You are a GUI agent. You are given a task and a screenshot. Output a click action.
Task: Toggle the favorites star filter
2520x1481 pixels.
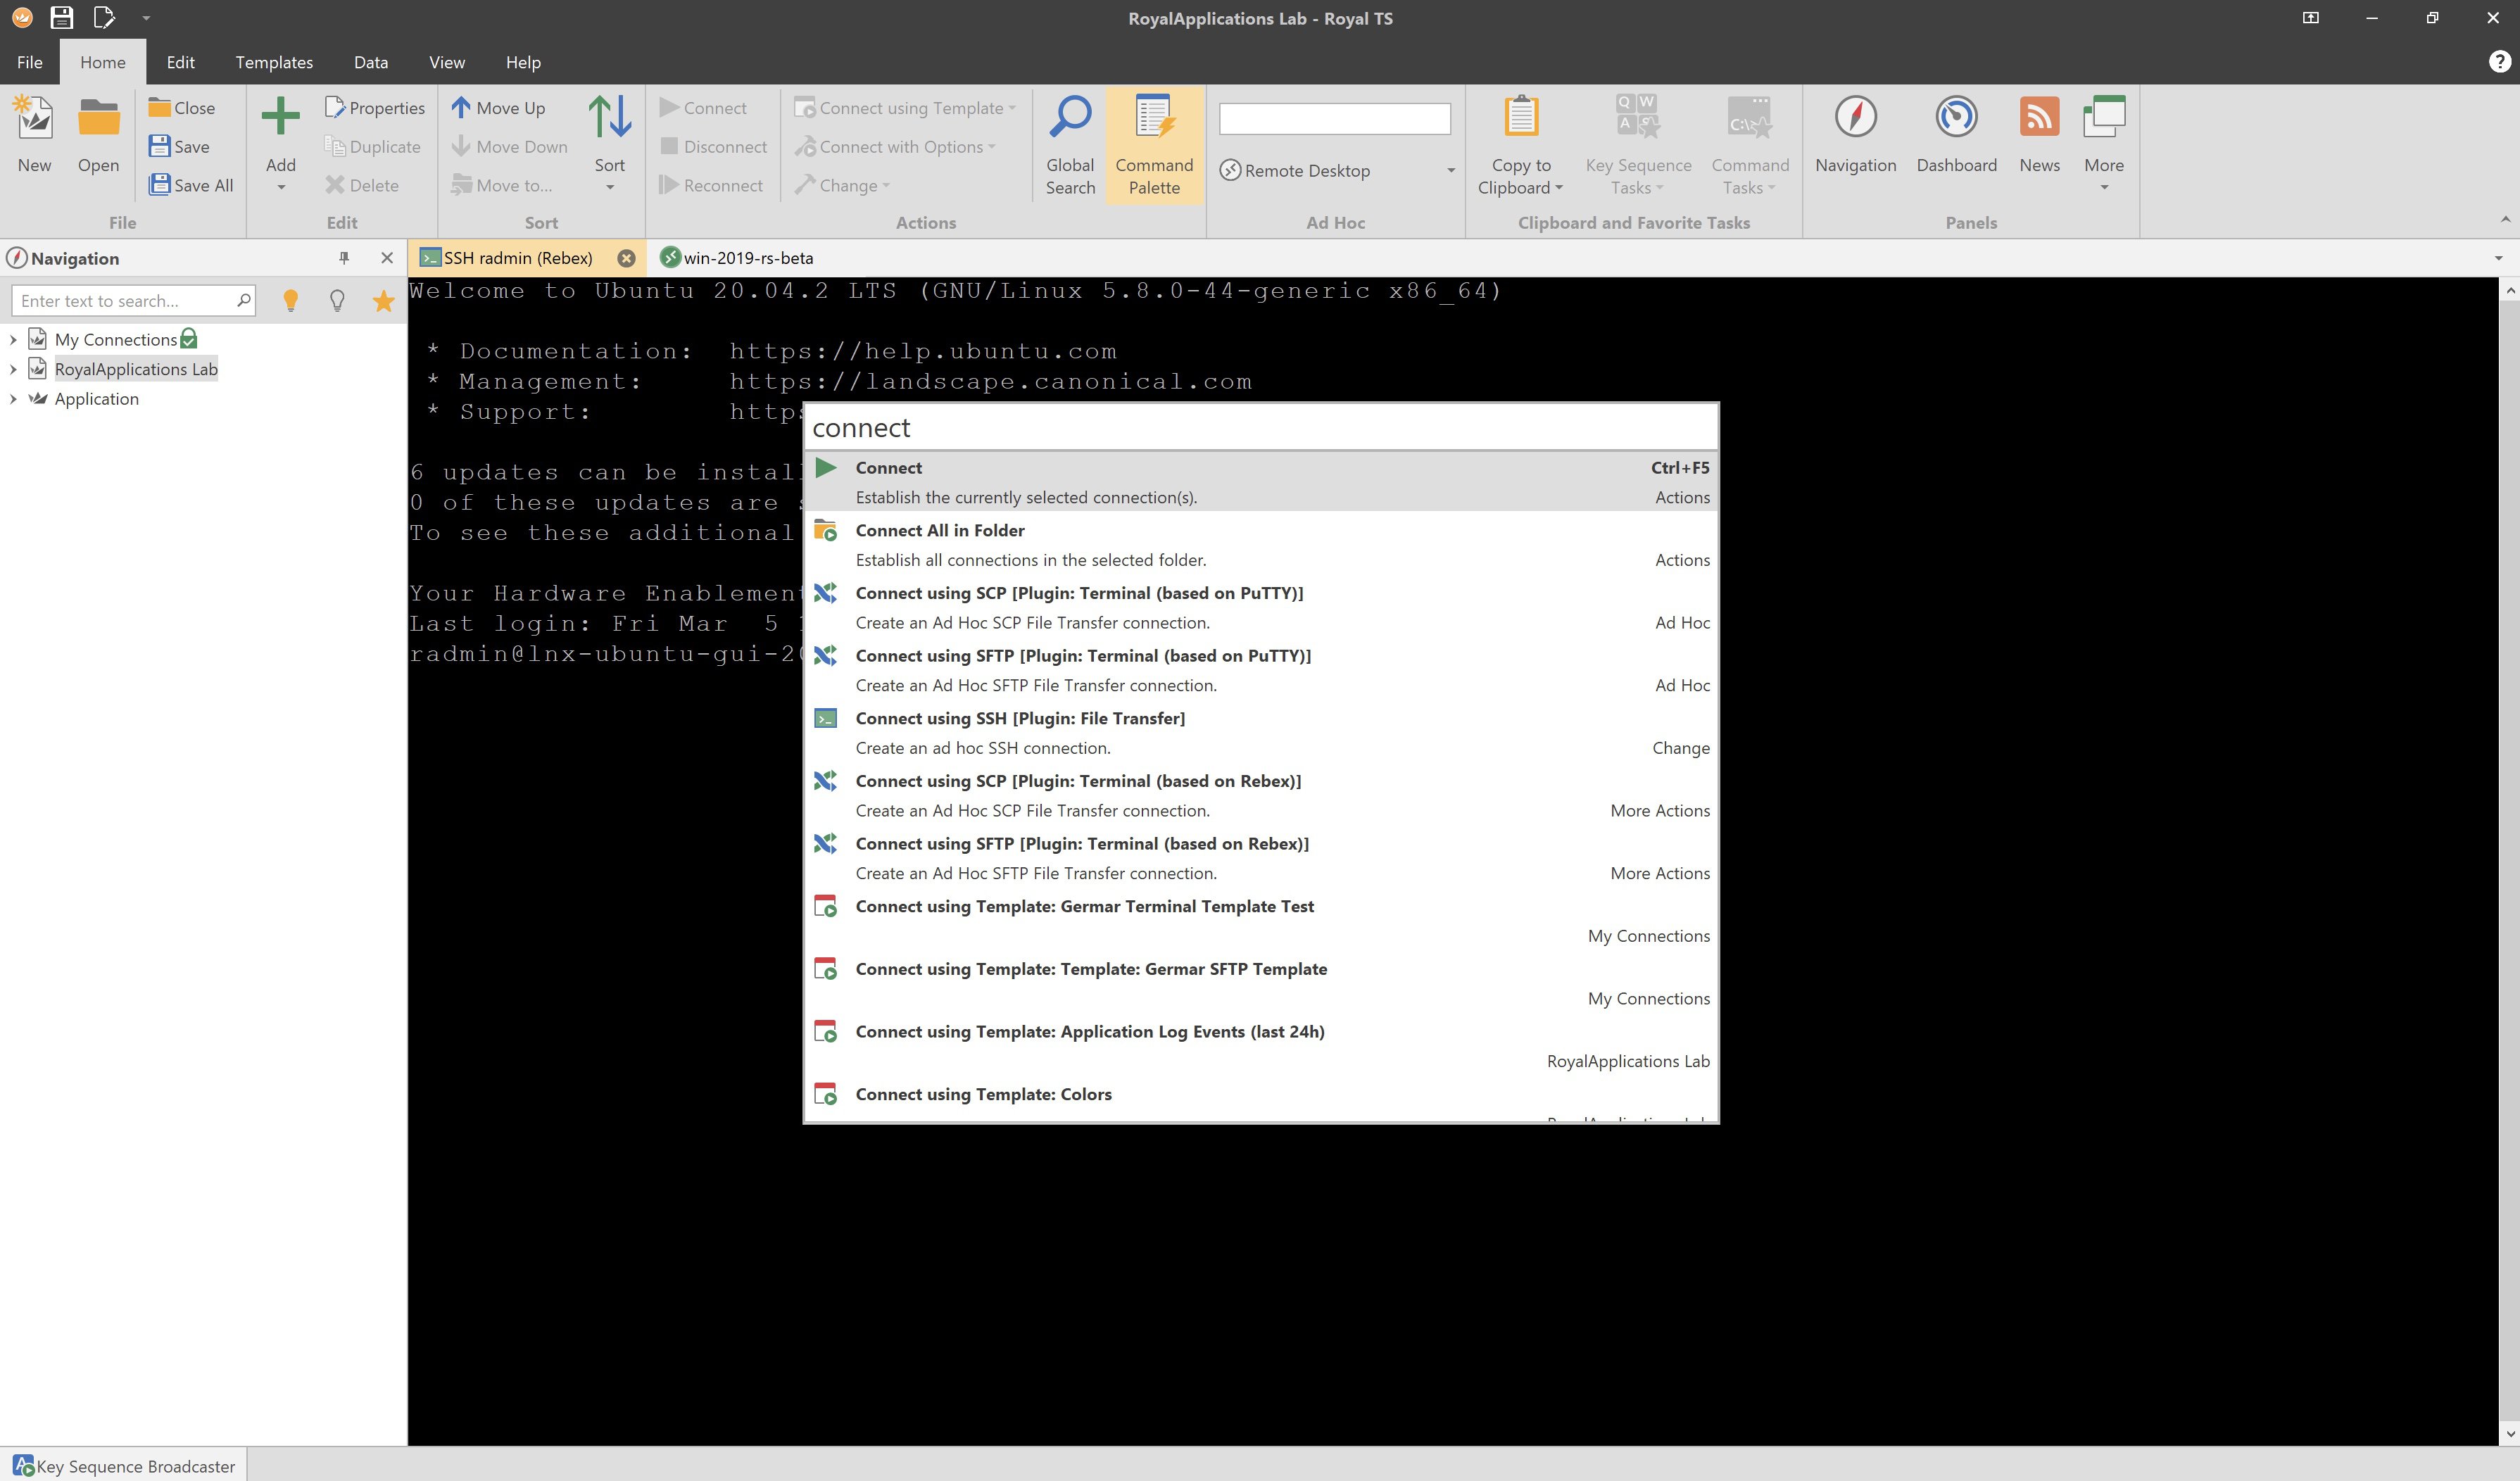pyautogui.click(x=383, y=301)
